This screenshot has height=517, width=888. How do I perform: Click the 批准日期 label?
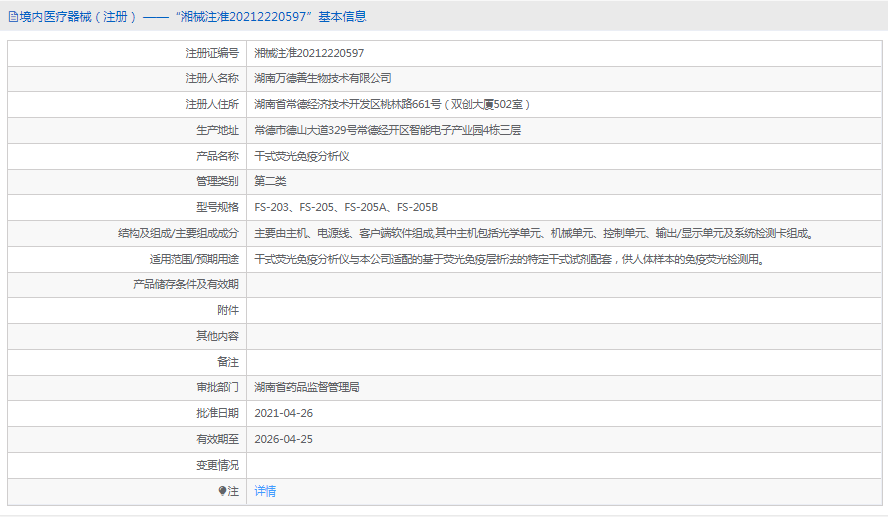coord(217,413)
